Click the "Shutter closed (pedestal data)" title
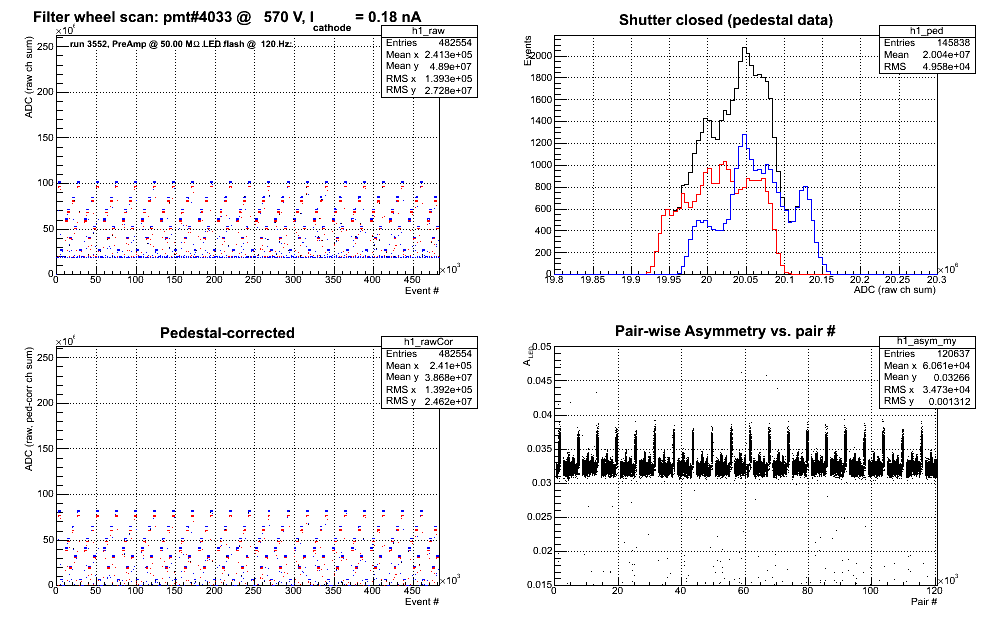This screenshot has width=996, height=622. point(725,20)
